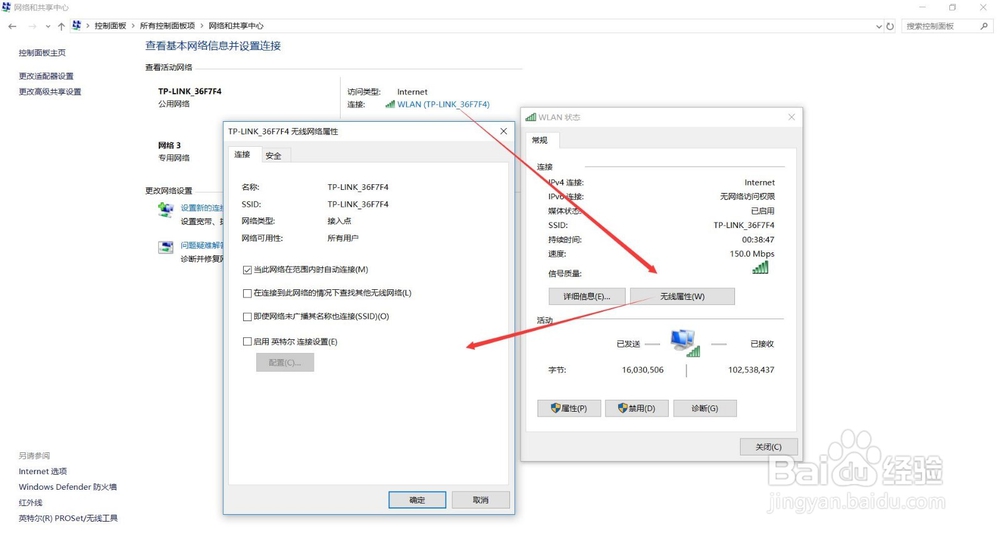Image resolution: width=1000 pixels, height=536 pixels.
Task: Click 问题疑难解答 troubleshooter icon
Action: coord(166,247)
